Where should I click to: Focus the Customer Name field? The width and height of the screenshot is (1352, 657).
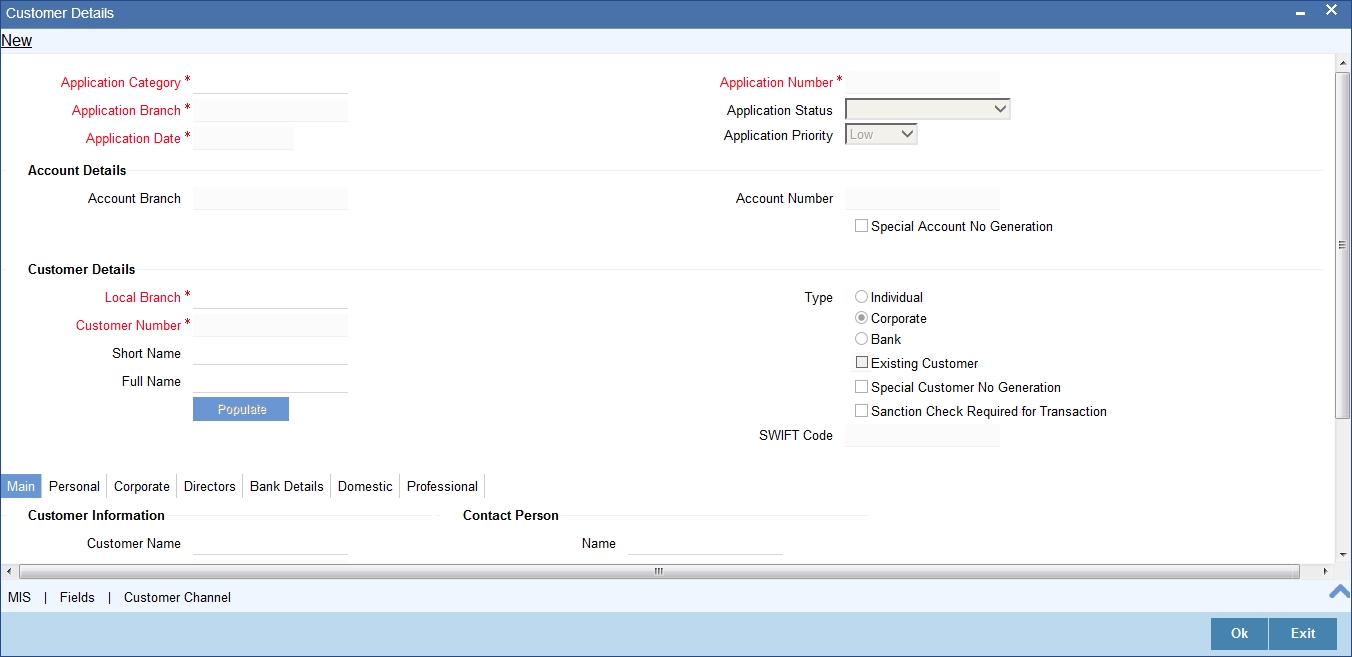pos(270,543)
